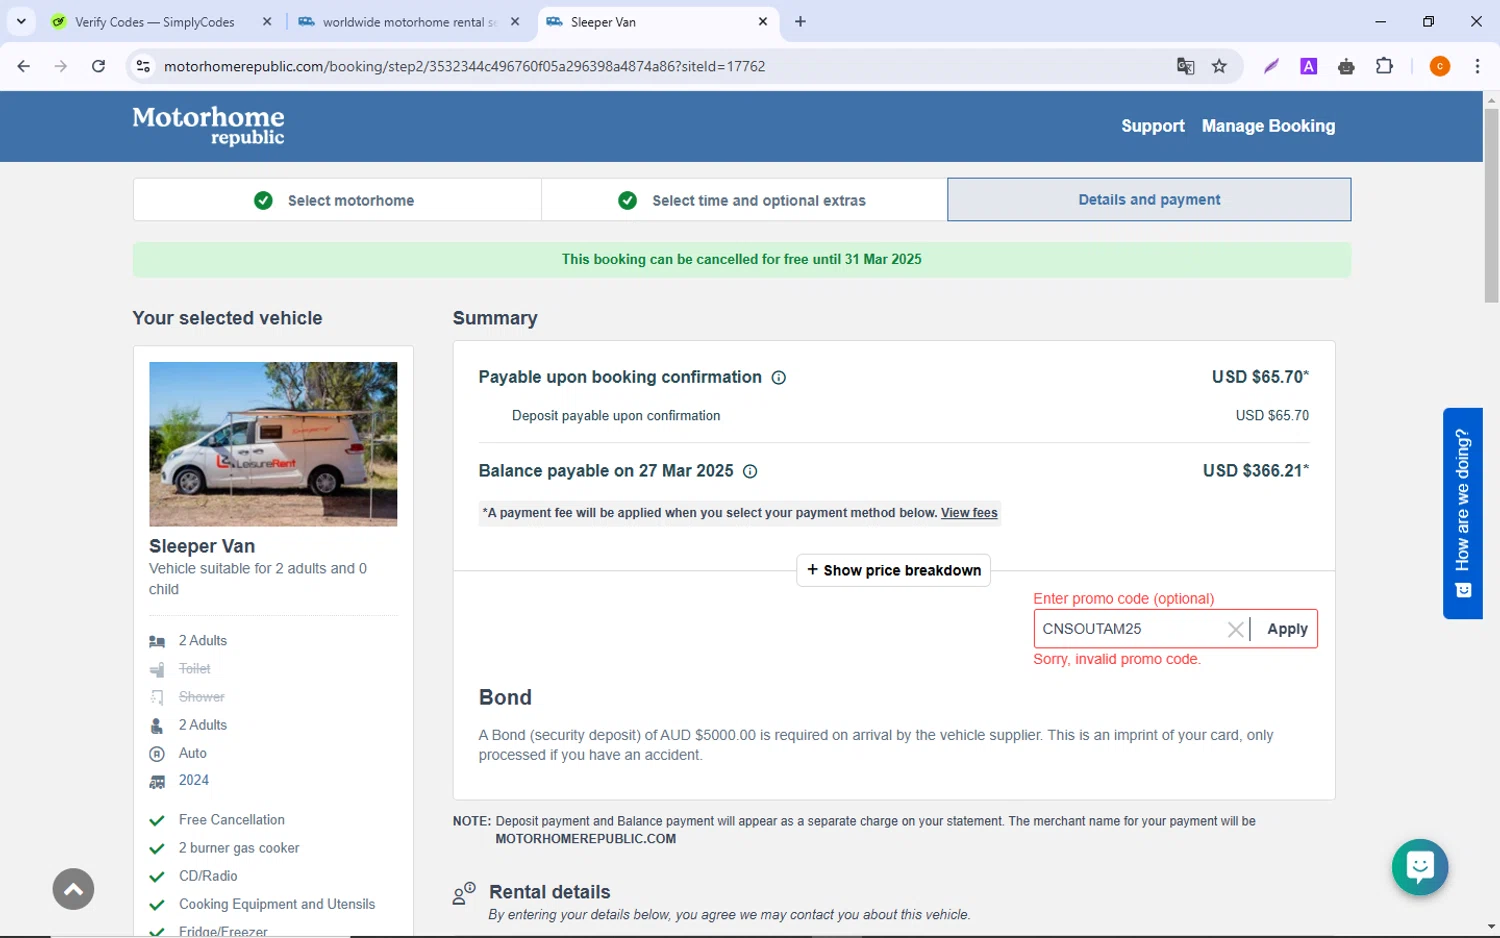1500x938 pixels.
Task: Open Chrome three-dot menu
Action: (x=1477, y=66)
